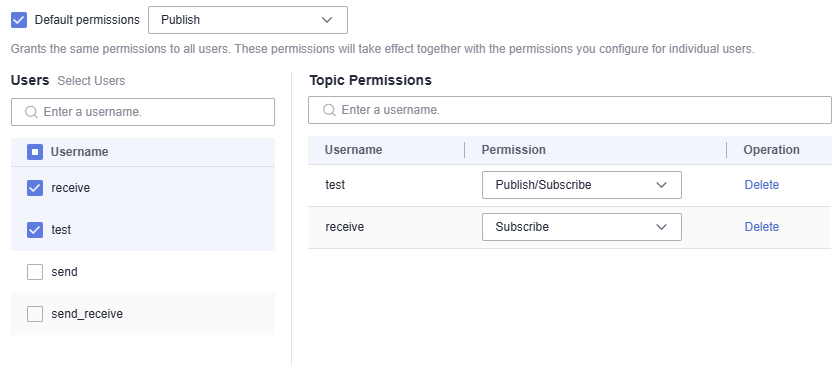839x365 pixels.
Task: Uncheck the test user checkbox
Action: (x=35, y=230)
